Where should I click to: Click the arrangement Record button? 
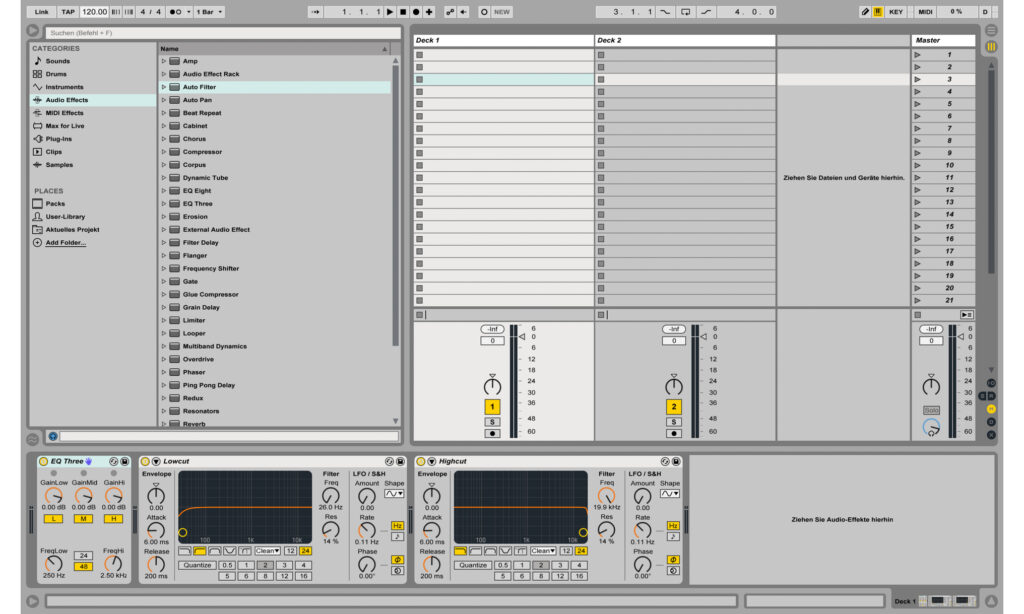[416, 12]
